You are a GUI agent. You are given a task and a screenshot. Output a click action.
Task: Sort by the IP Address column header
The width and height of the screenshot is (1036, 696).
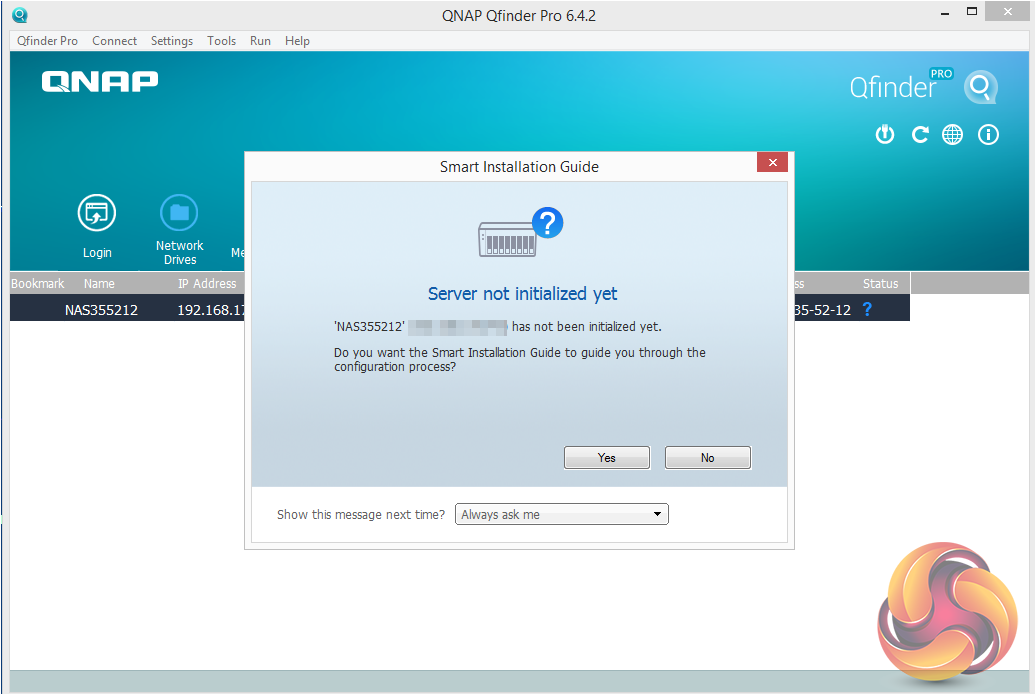click(207, 284)
